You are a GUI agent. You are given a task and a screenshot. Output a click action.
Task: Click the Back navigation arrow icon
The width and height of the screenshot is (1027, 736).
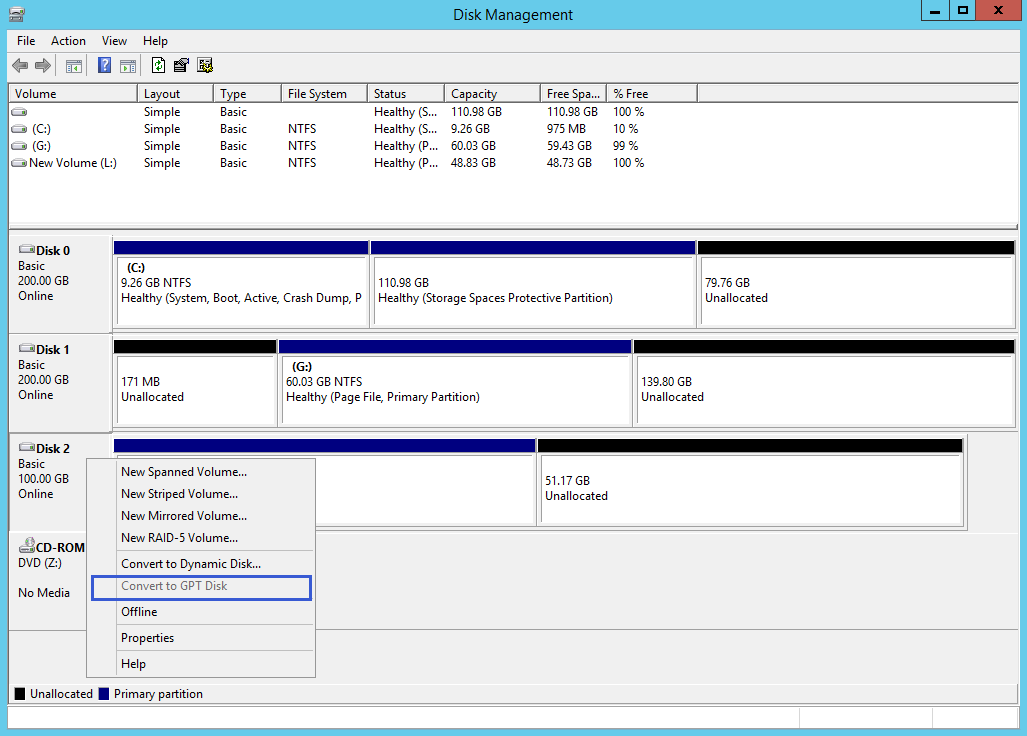click(19, 65)
